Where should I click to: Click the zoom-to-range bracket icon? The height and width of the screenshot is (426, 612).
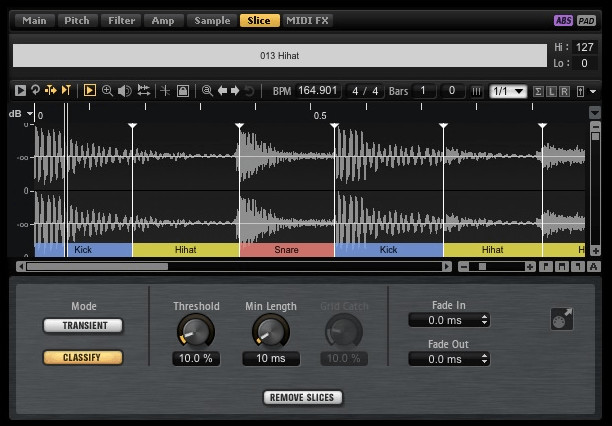(x=562, y=267)
